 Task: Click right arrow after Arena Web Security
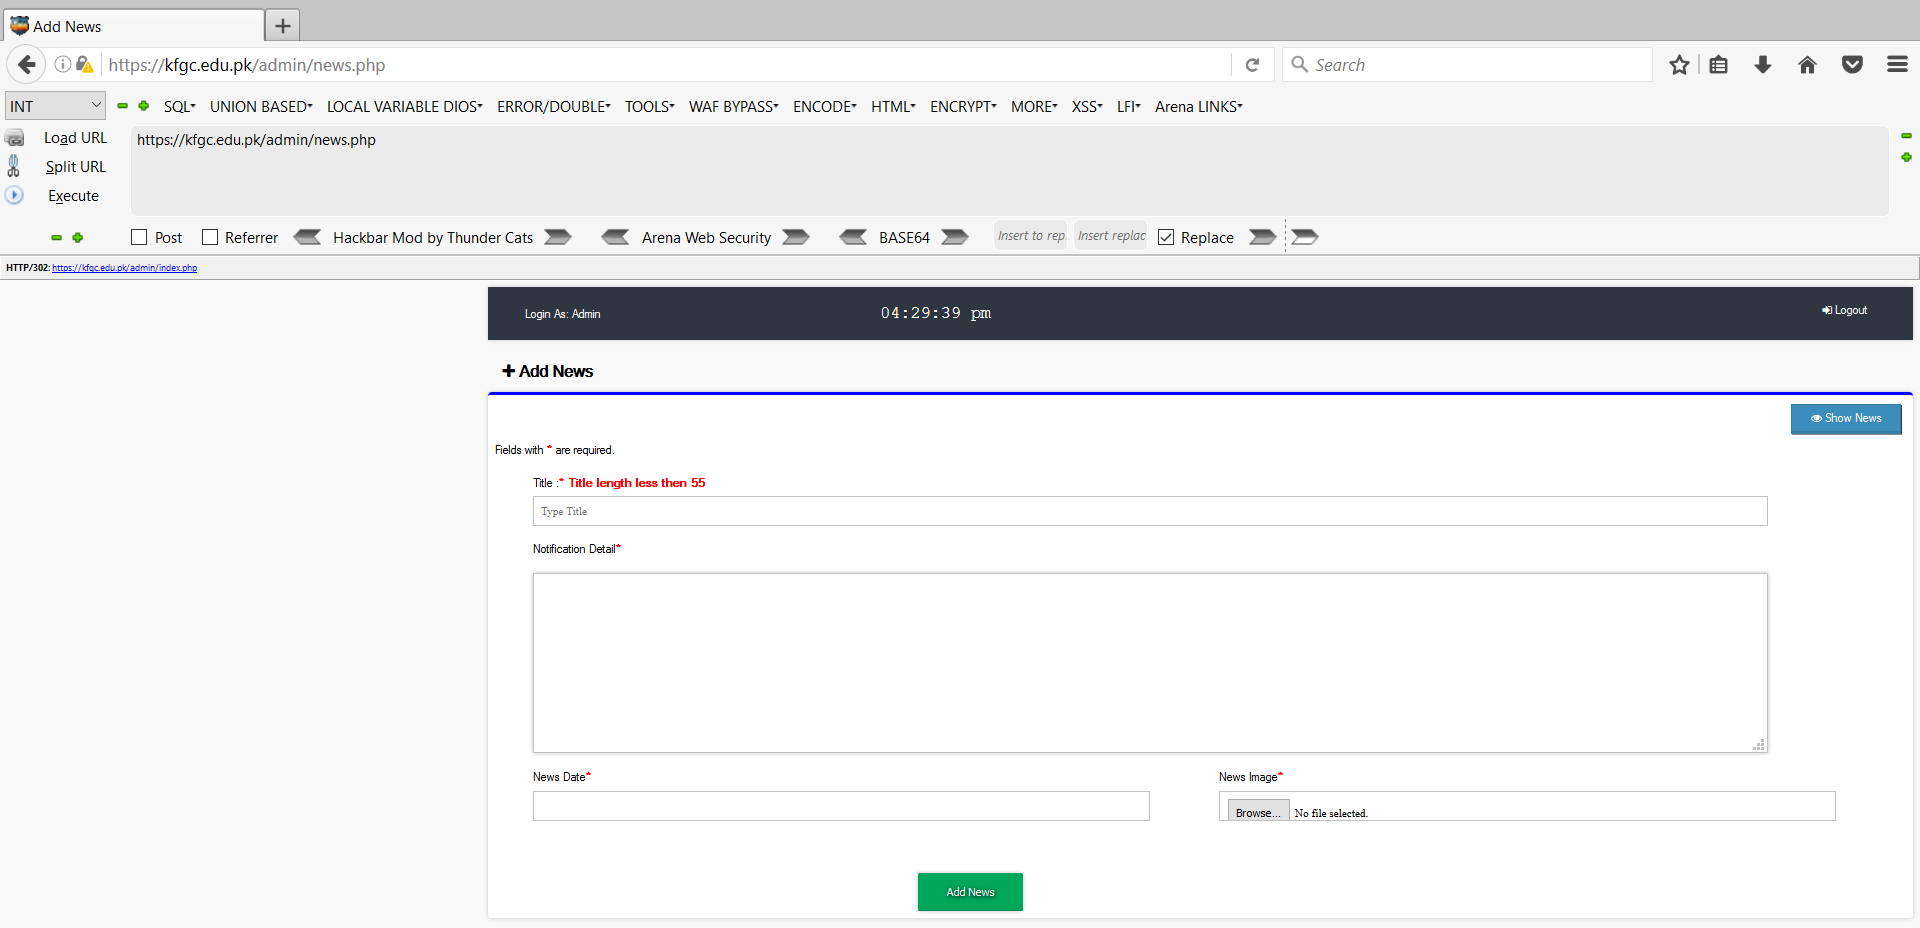pyautogui.click(x=796, y=237)
